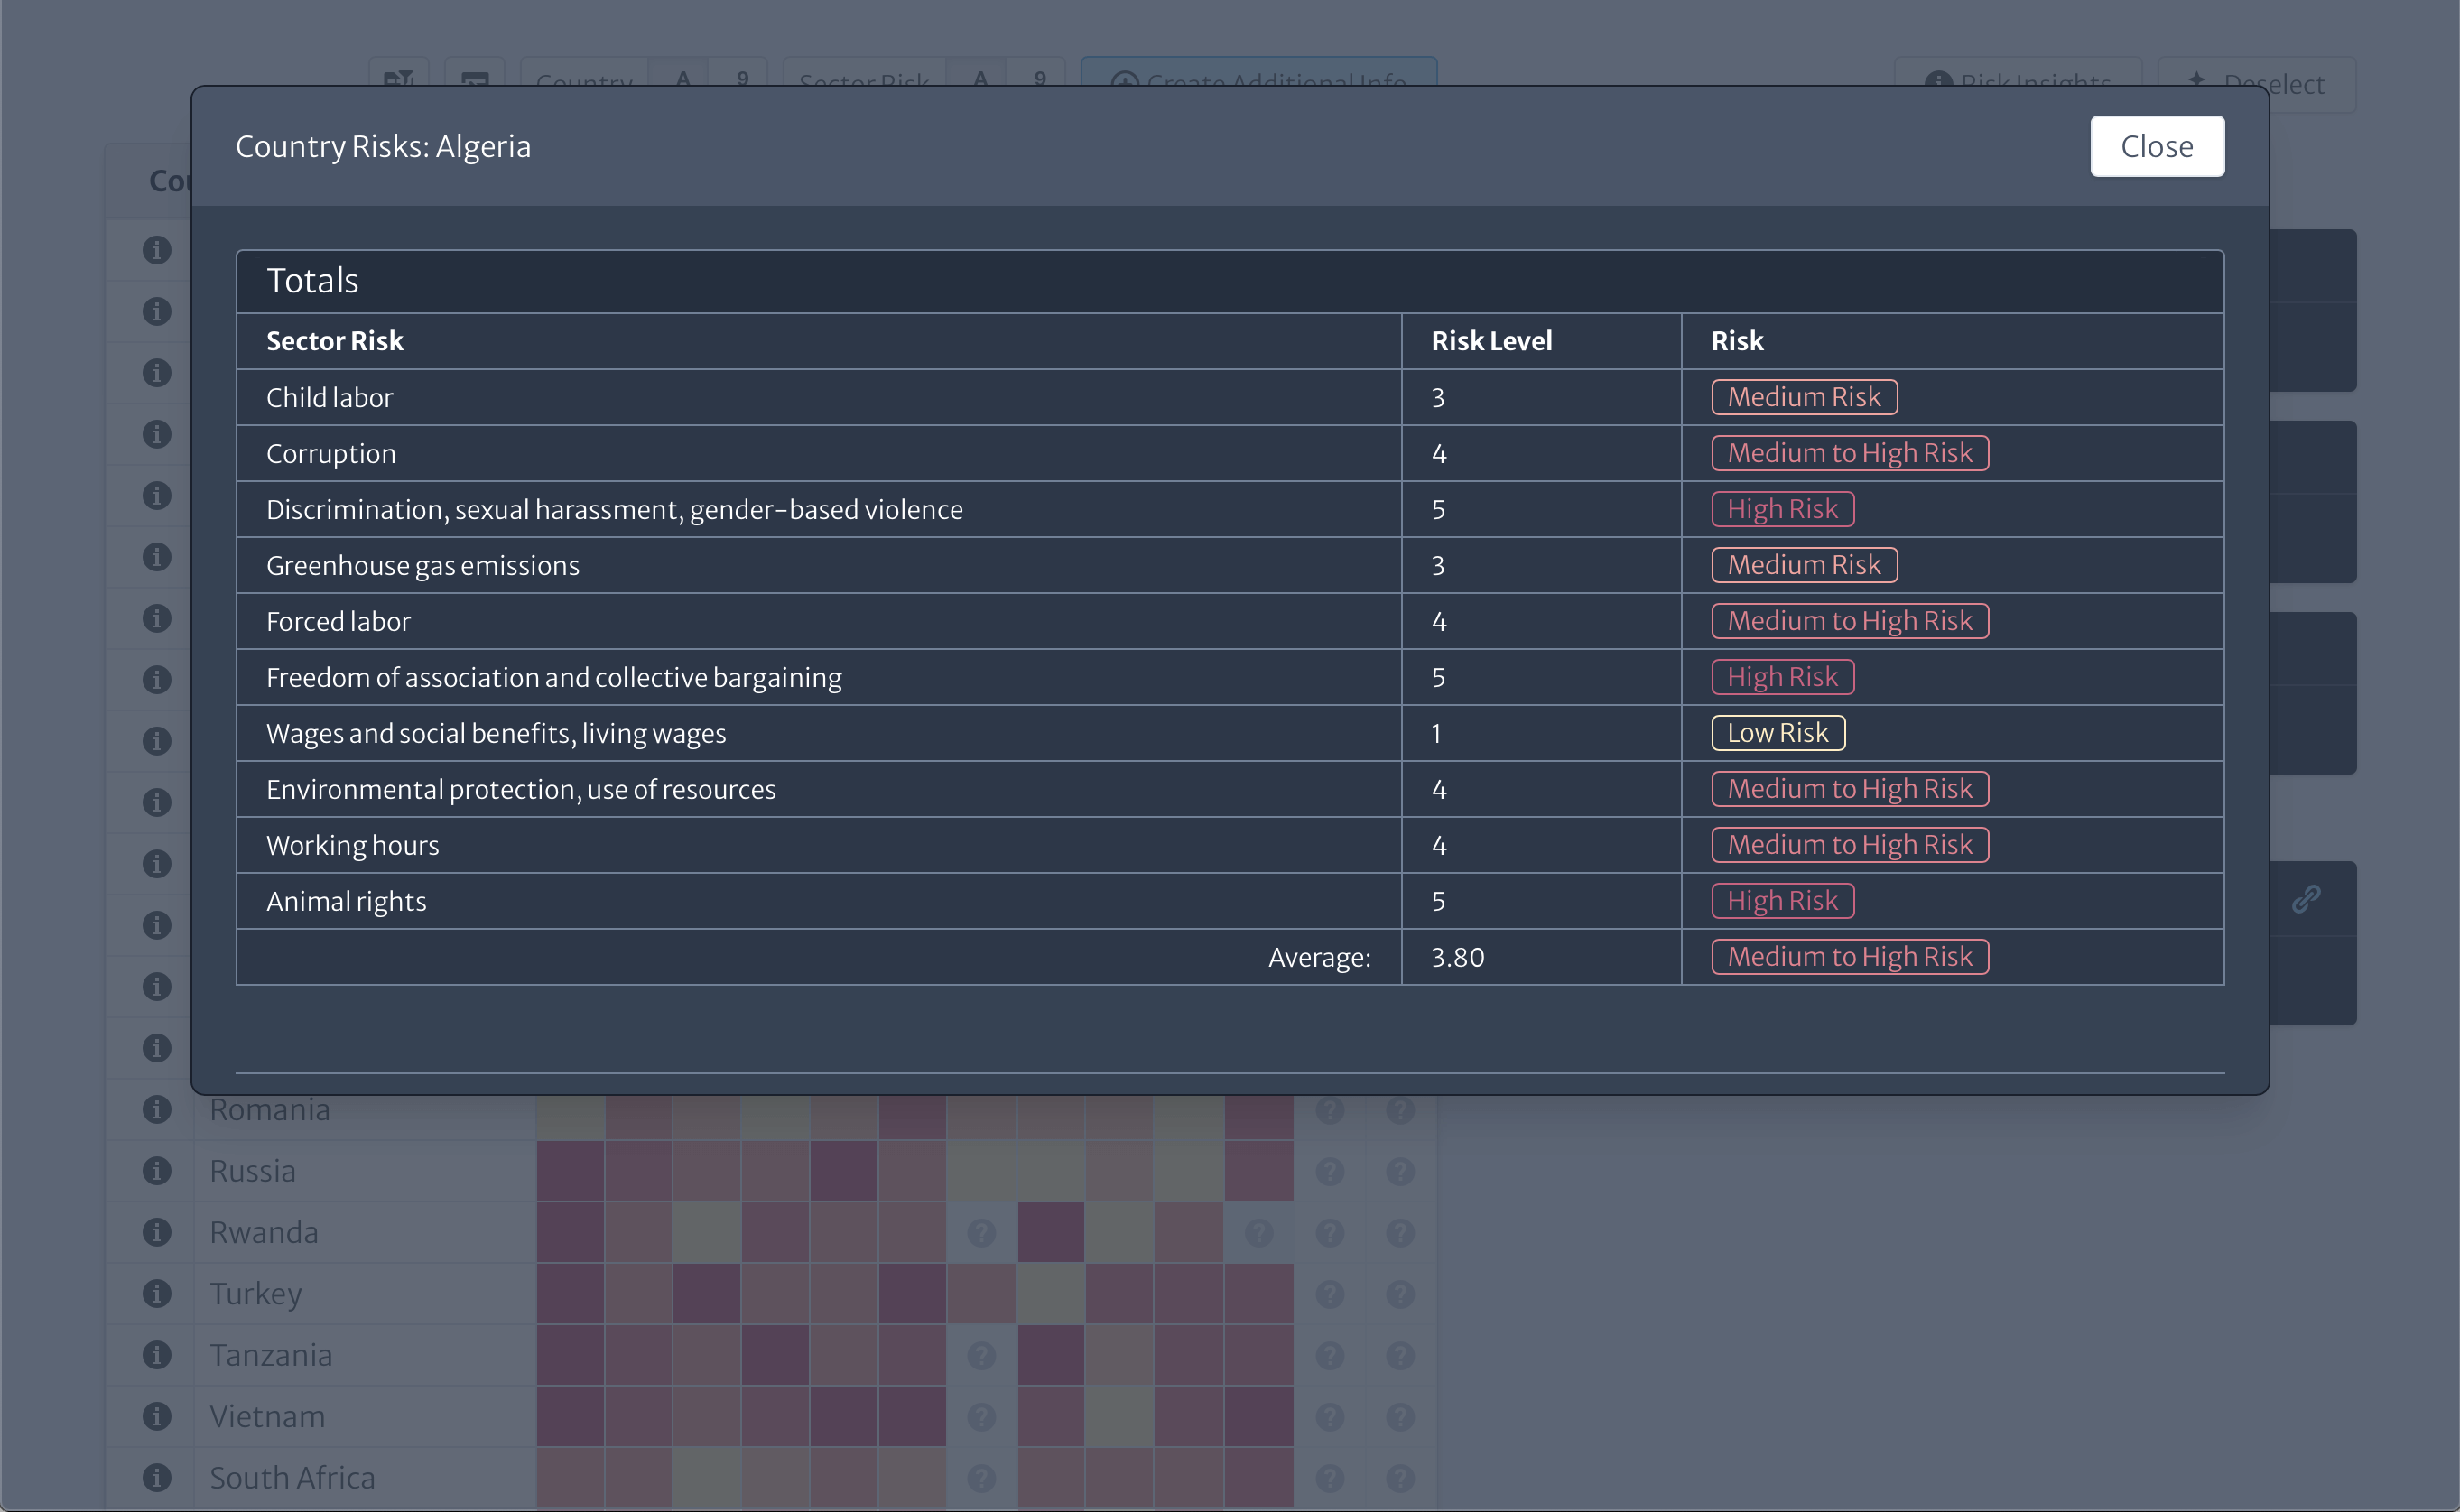Open the info icon for Russia
This screenshot has width=2460, height=1512.
pyautogui.click(x=156, y=1170)
